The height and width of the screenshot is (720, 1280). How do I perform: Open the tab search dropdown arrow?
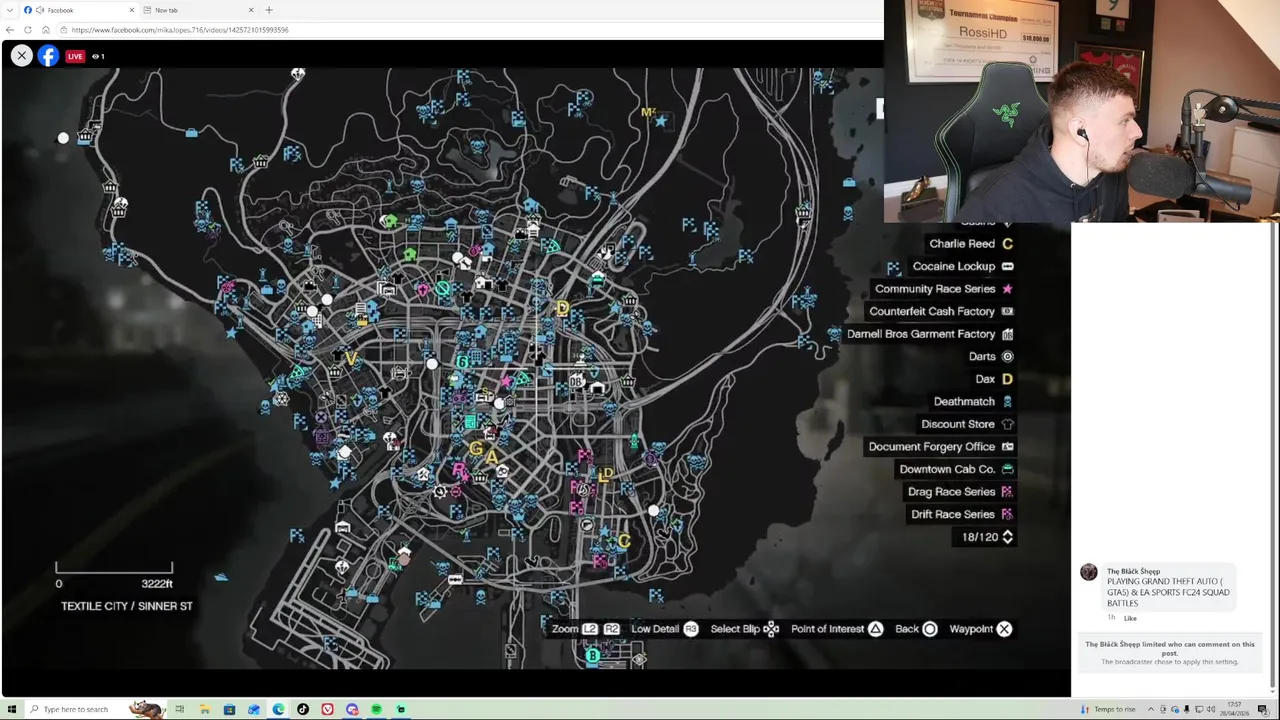click(x=8, y=10)
